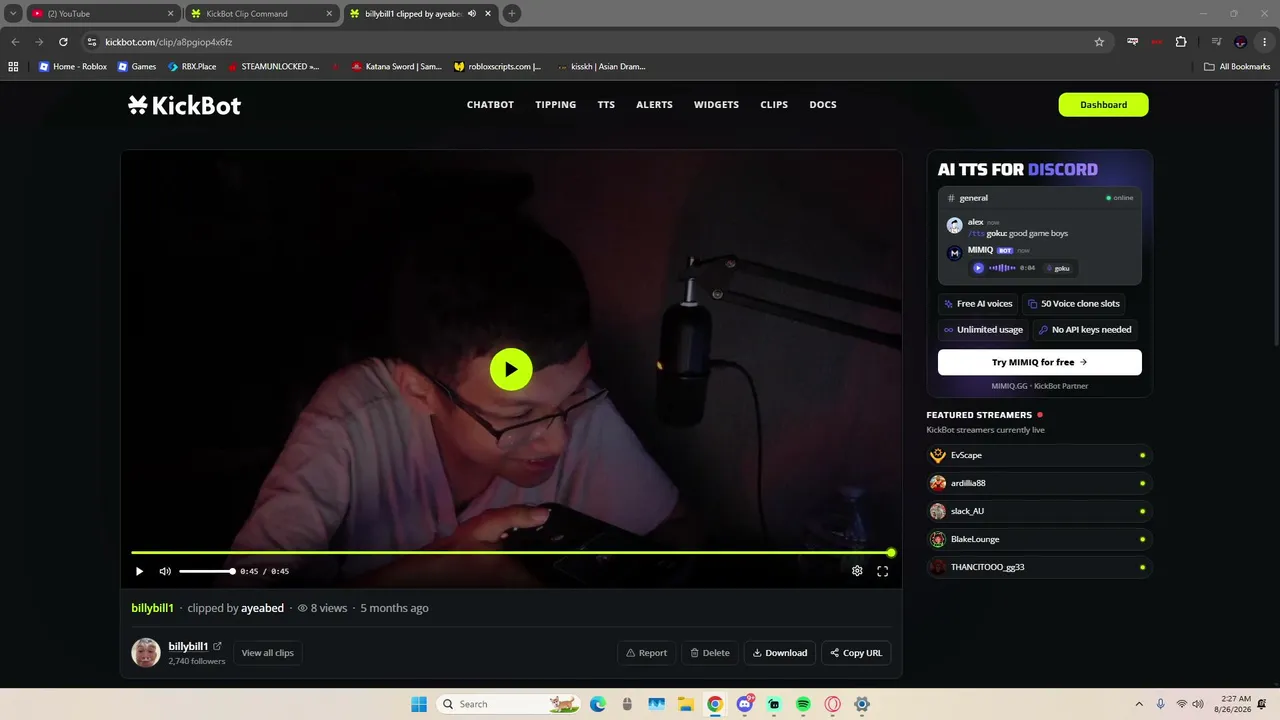Image resolution: width=1280 pixels, height=720 pixels.
Task: Open the Home - Roblox bookmark
Action: [x=72, y=67]
